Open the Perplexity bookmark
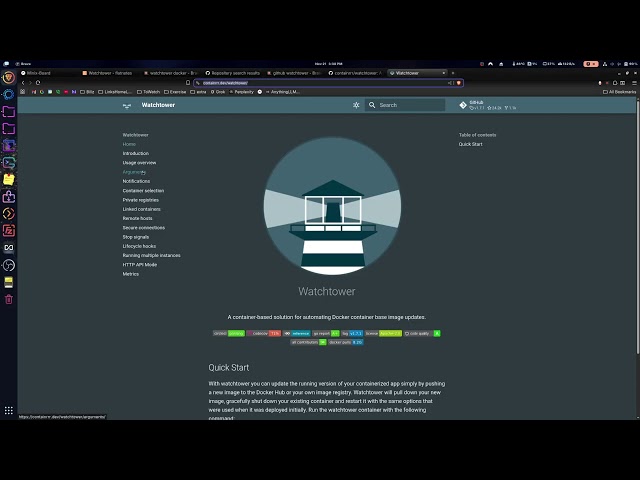Viewport: 640px width, 480px height. pos(242,92)
